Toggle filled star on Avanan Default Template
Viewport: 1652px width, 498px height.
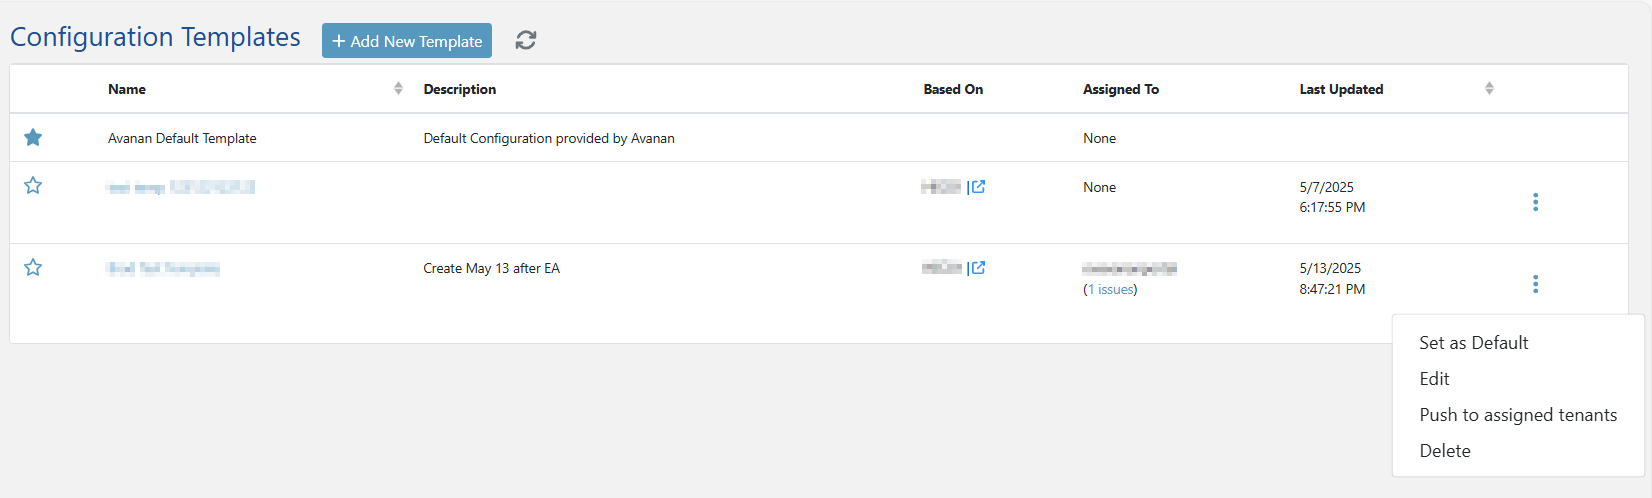click(33, 137)
